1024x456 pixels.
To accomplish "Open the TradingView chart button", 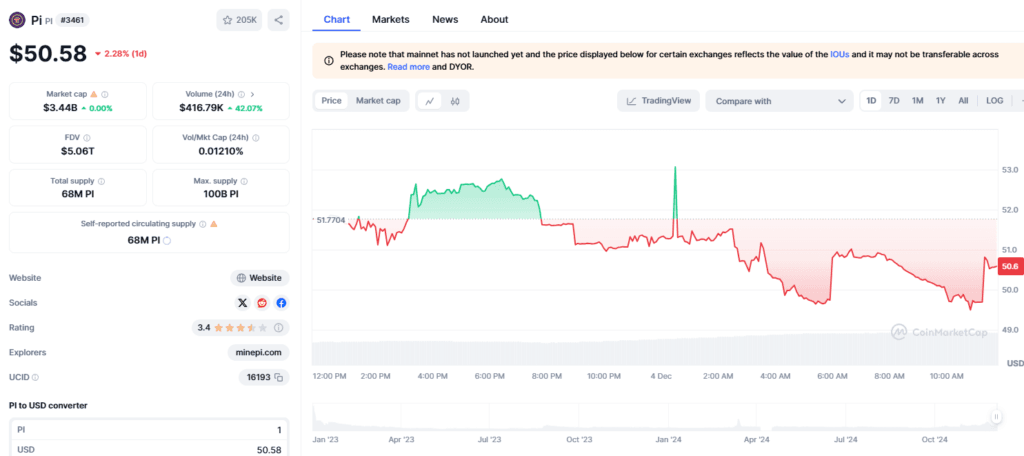I will [658, 101].
